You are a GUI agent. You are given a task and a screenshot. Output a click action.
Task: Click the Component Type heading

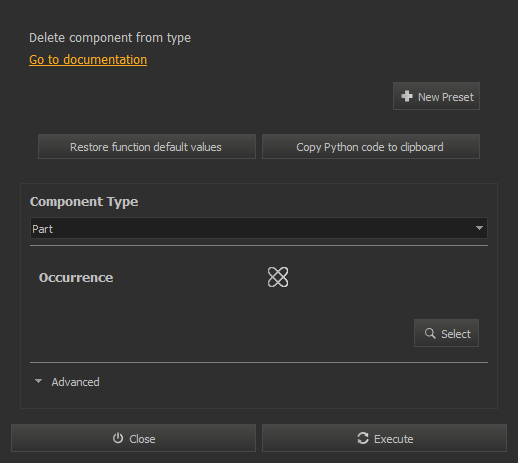click(84, 202)
